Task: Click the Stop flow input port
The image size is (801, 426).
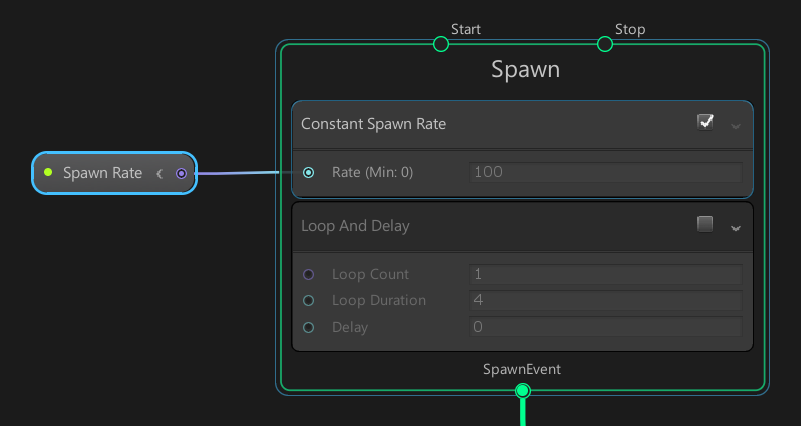Action: 604,44
